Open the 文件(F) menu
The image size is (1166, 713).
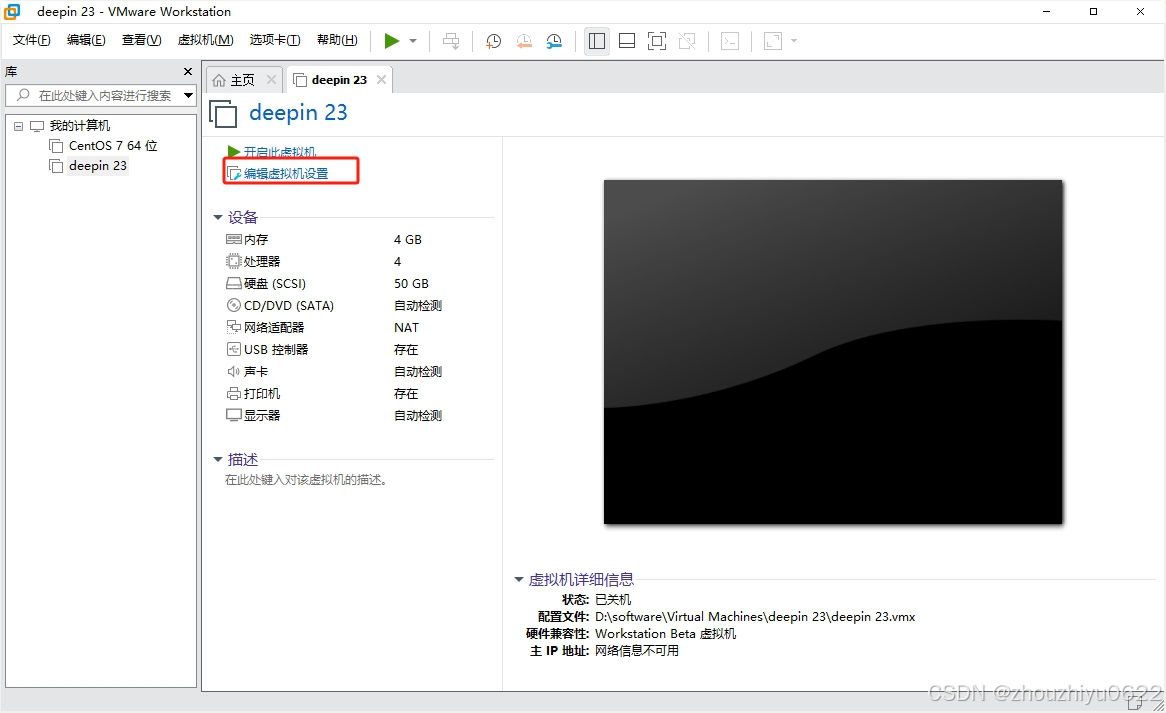click(31, 40)
